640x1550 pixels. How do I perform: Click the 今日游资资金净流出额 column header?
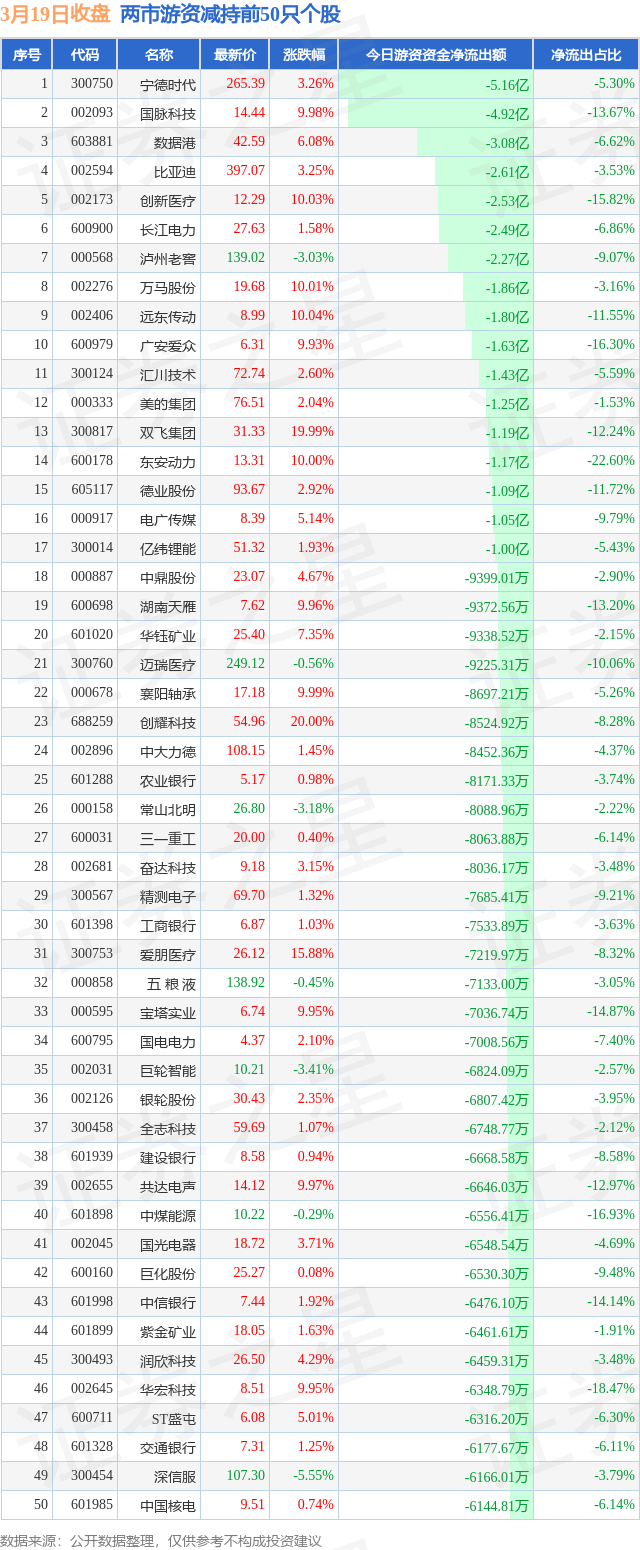pos(435,55)
